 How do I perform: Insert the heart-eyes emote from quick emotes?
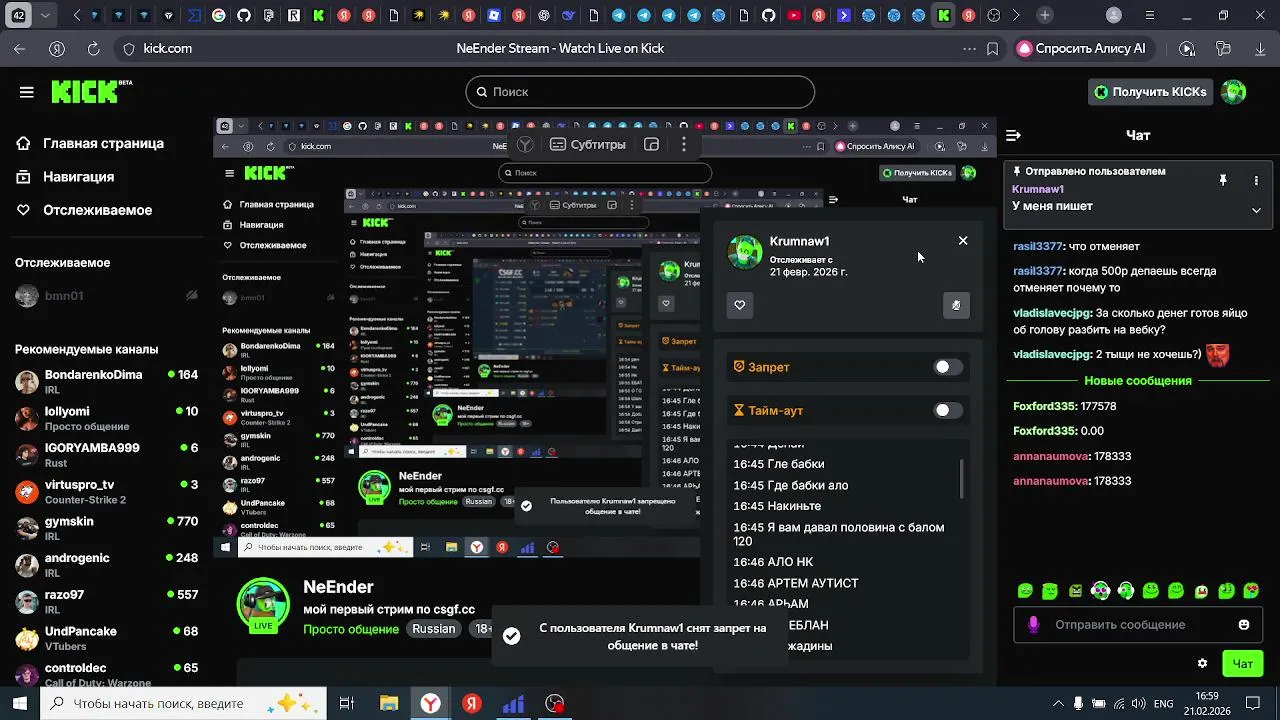(x=1251, y=591)
